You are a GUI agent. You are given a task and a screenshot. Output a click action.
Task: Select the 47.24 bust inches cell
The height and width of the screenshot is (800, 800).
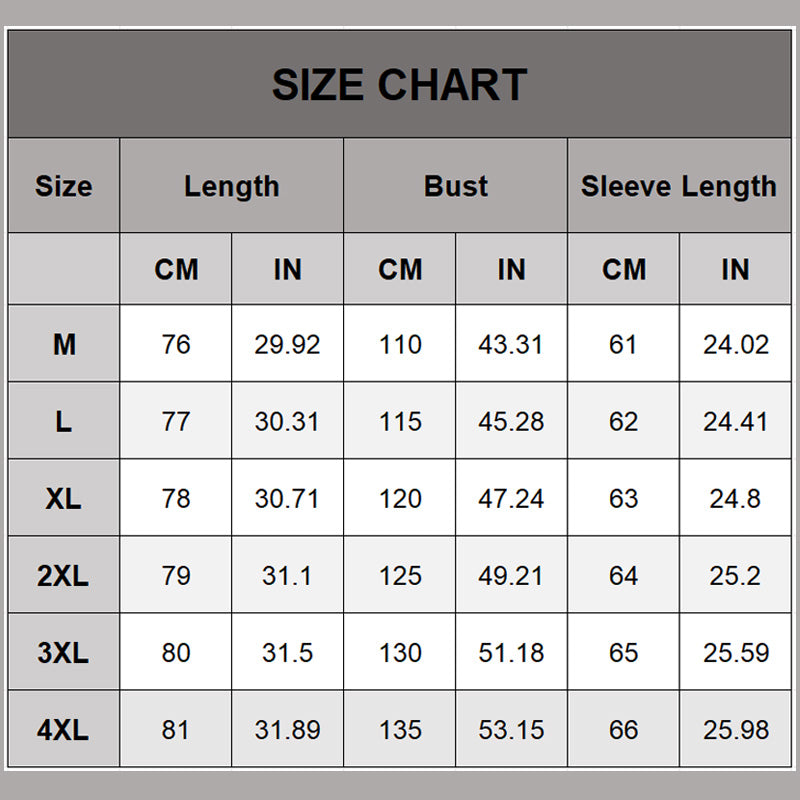(511, 499)
